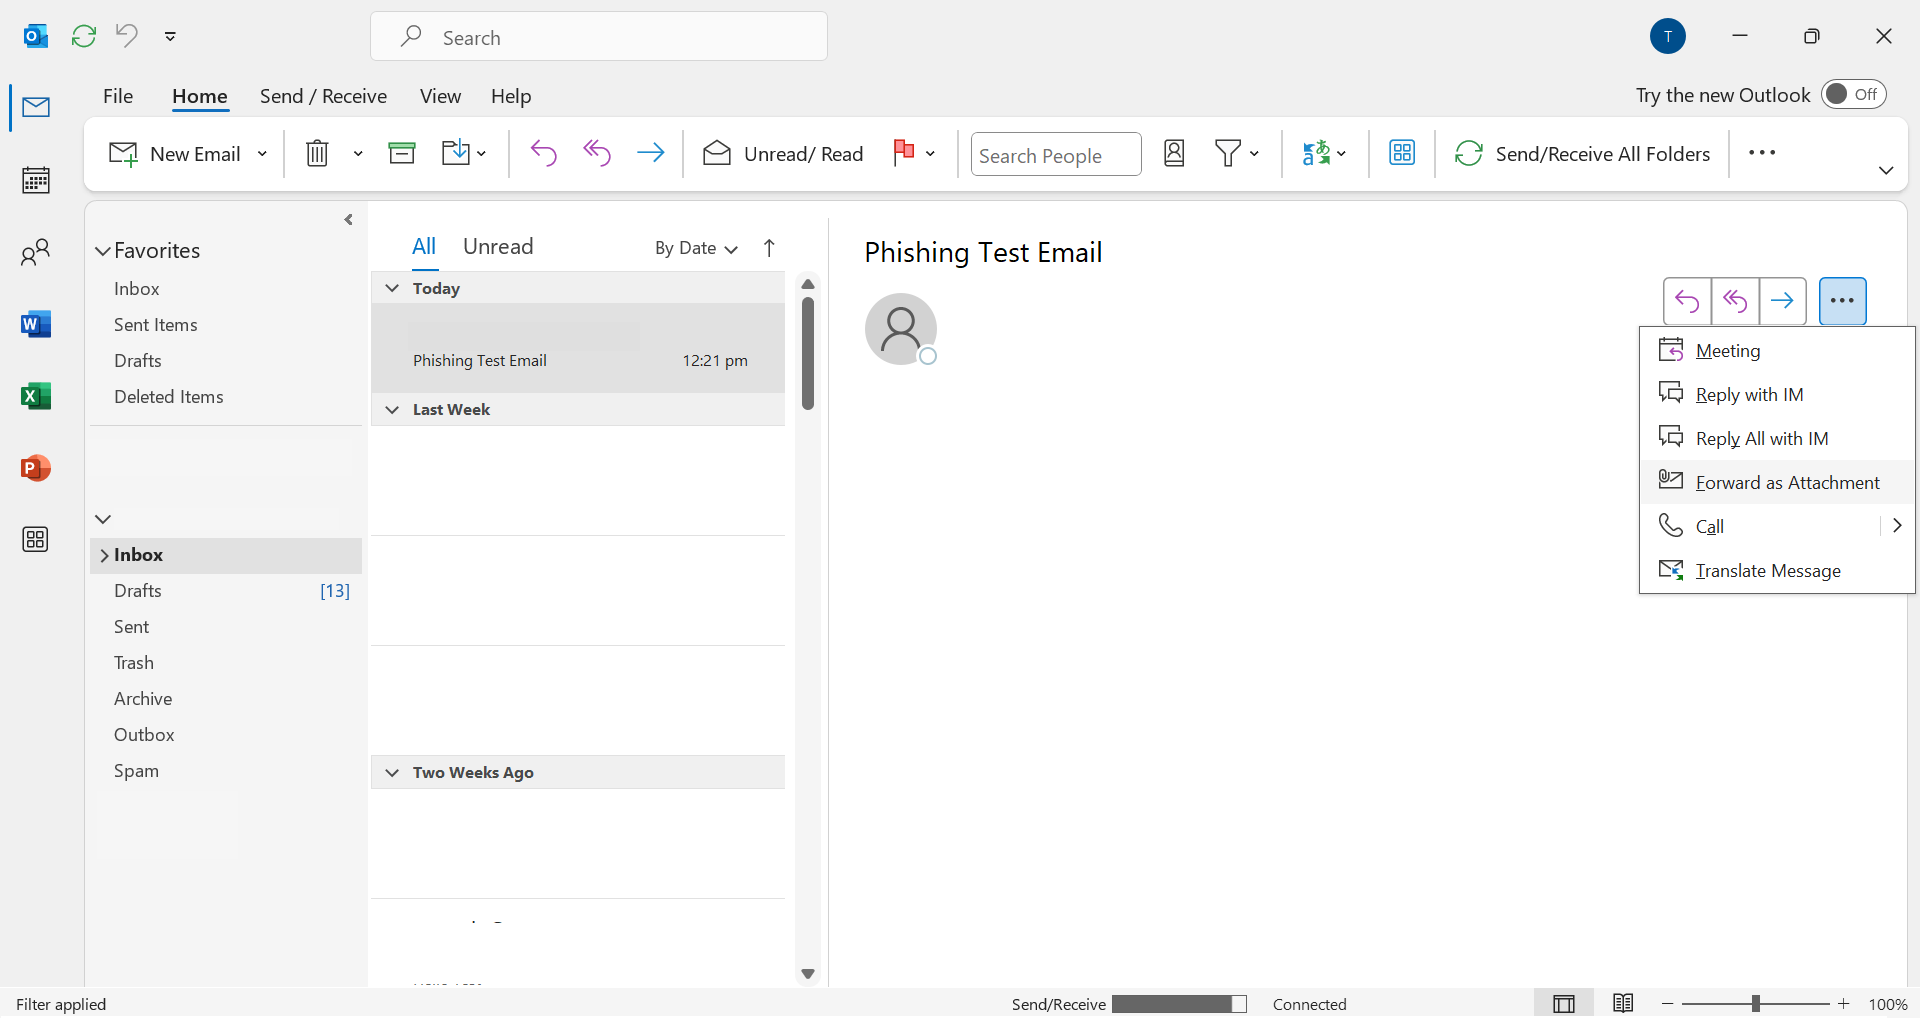
Task: Click the Undo icon in title bar
Action: (x=127, y=36)
